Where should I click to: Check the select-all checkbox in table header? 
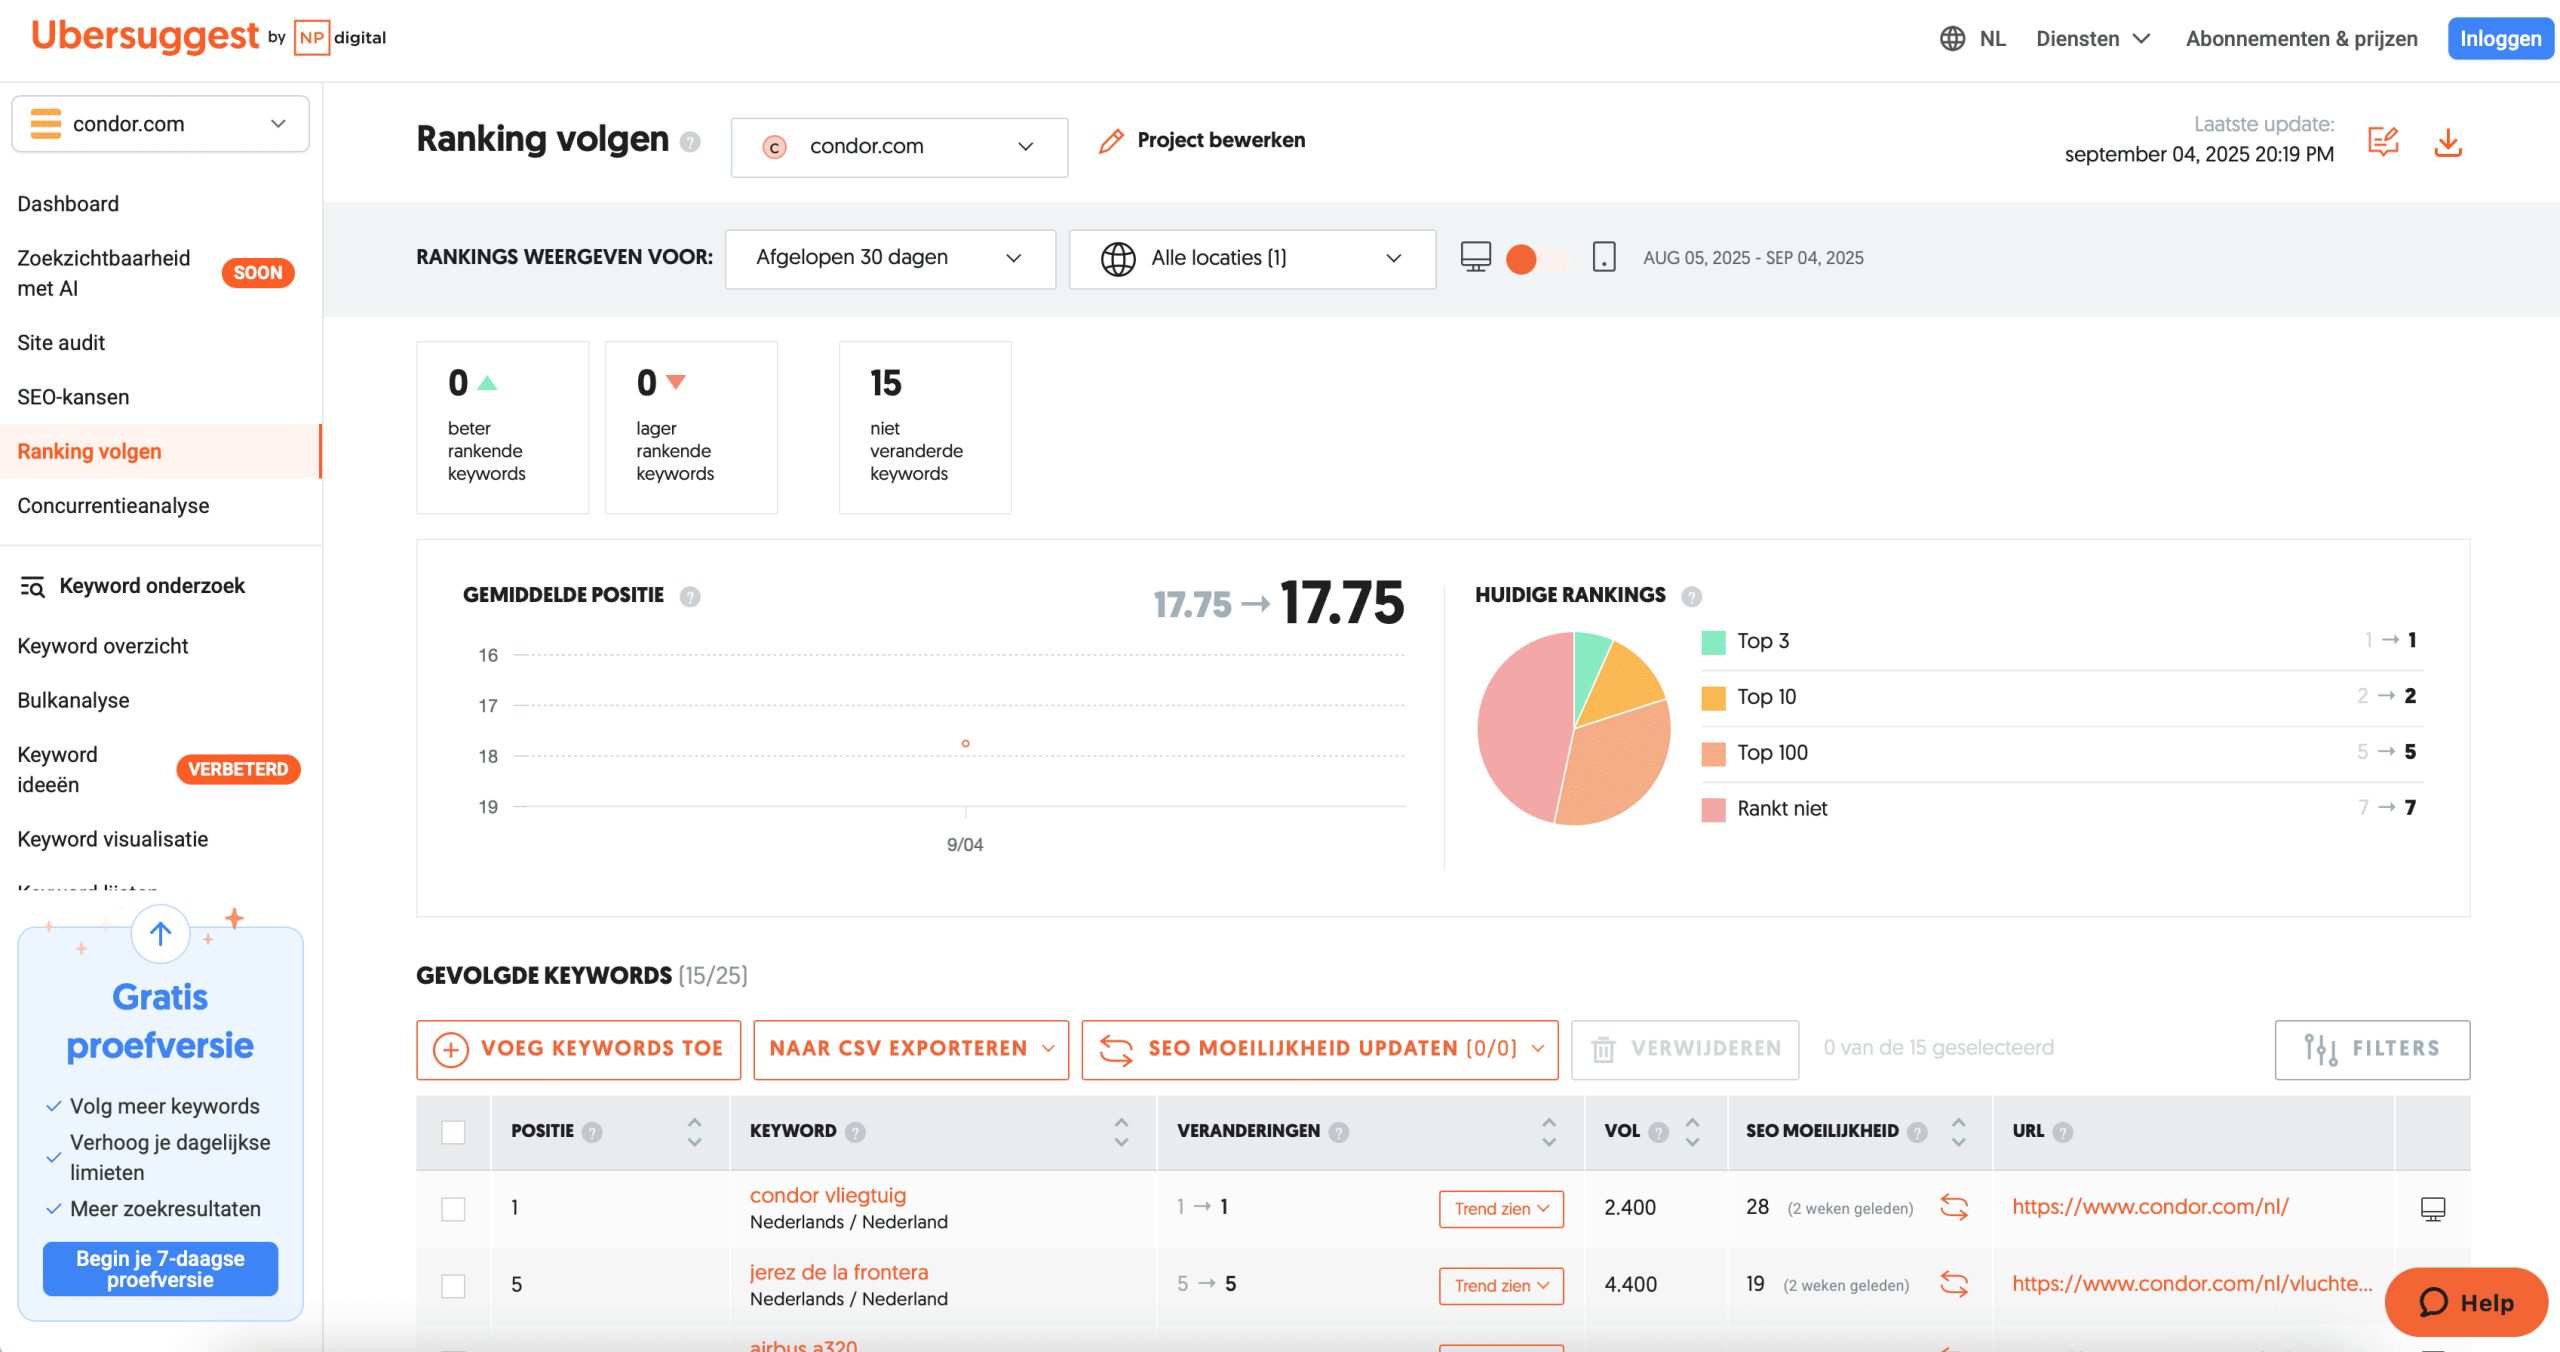[453, 1132]
